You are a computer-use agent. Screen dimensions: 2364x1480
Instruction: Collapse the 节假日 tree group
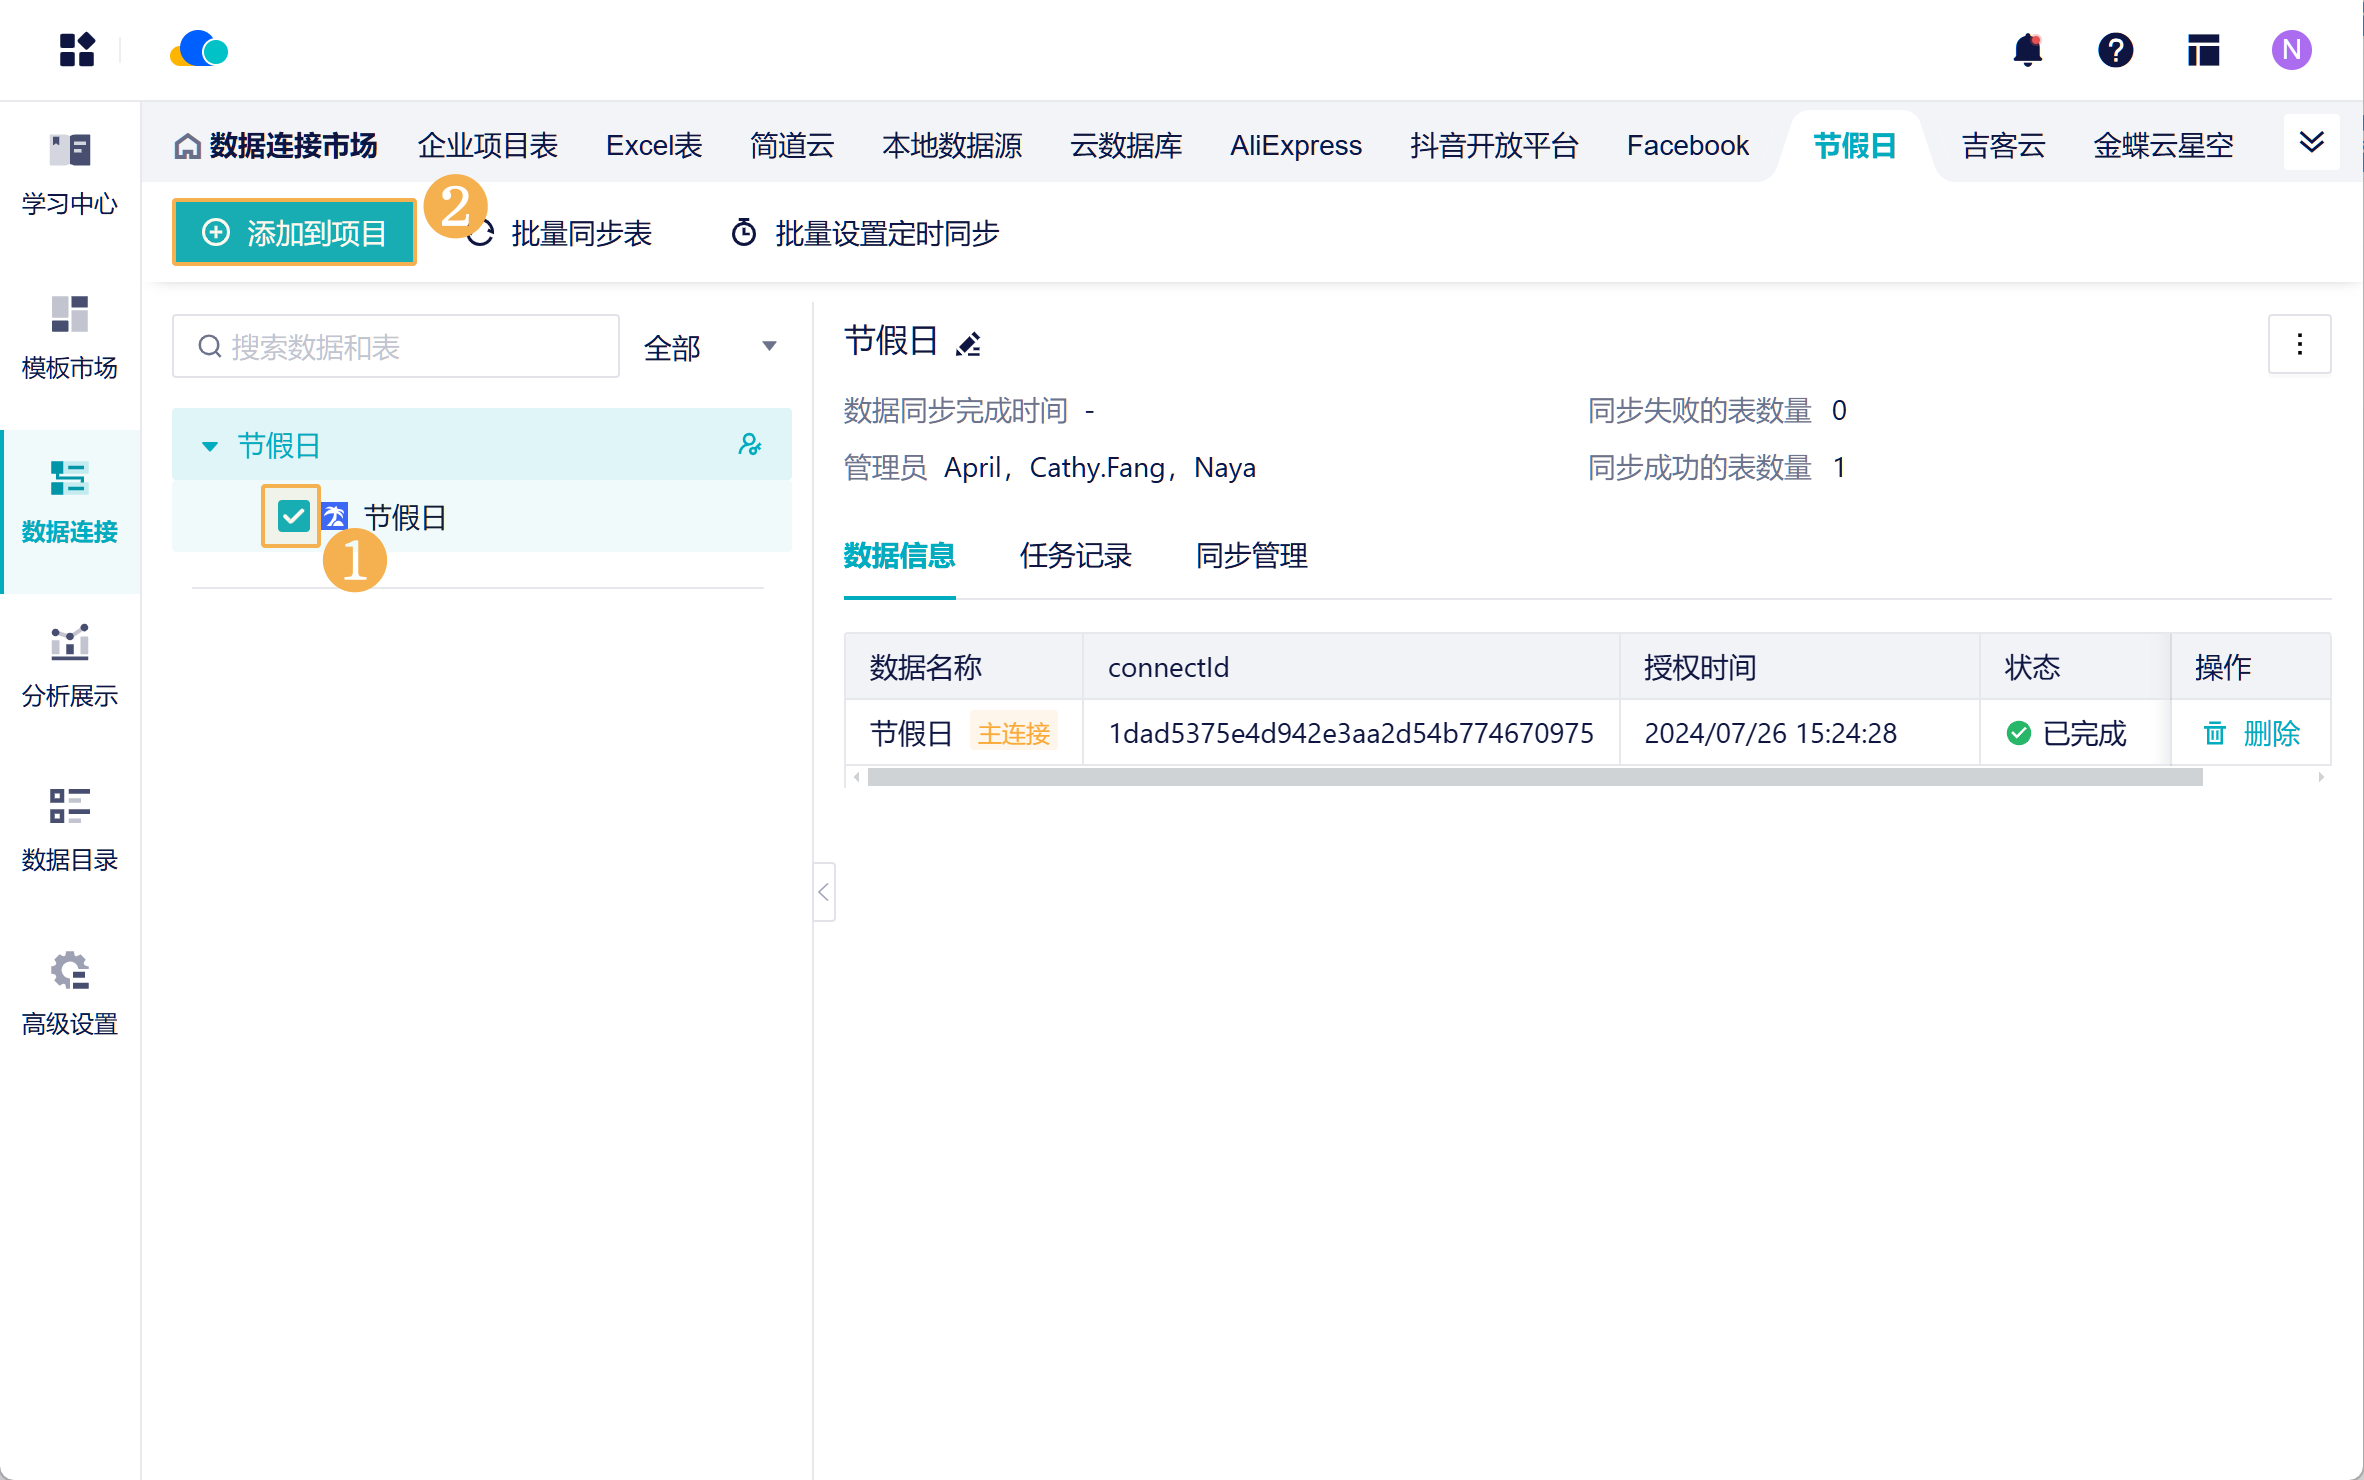coord(210,446)
